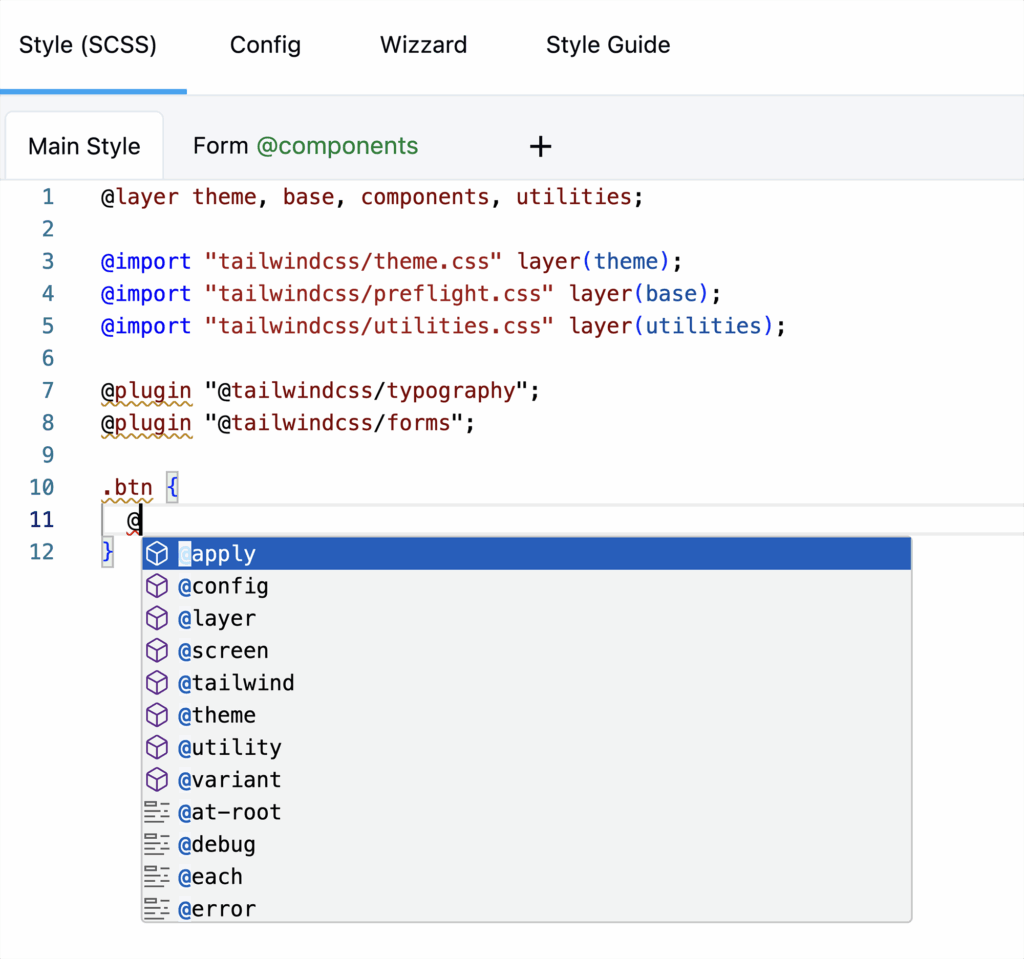Pick @variant in the suggestion list
Screen dimensions: 1024x959
pos(230,780)
